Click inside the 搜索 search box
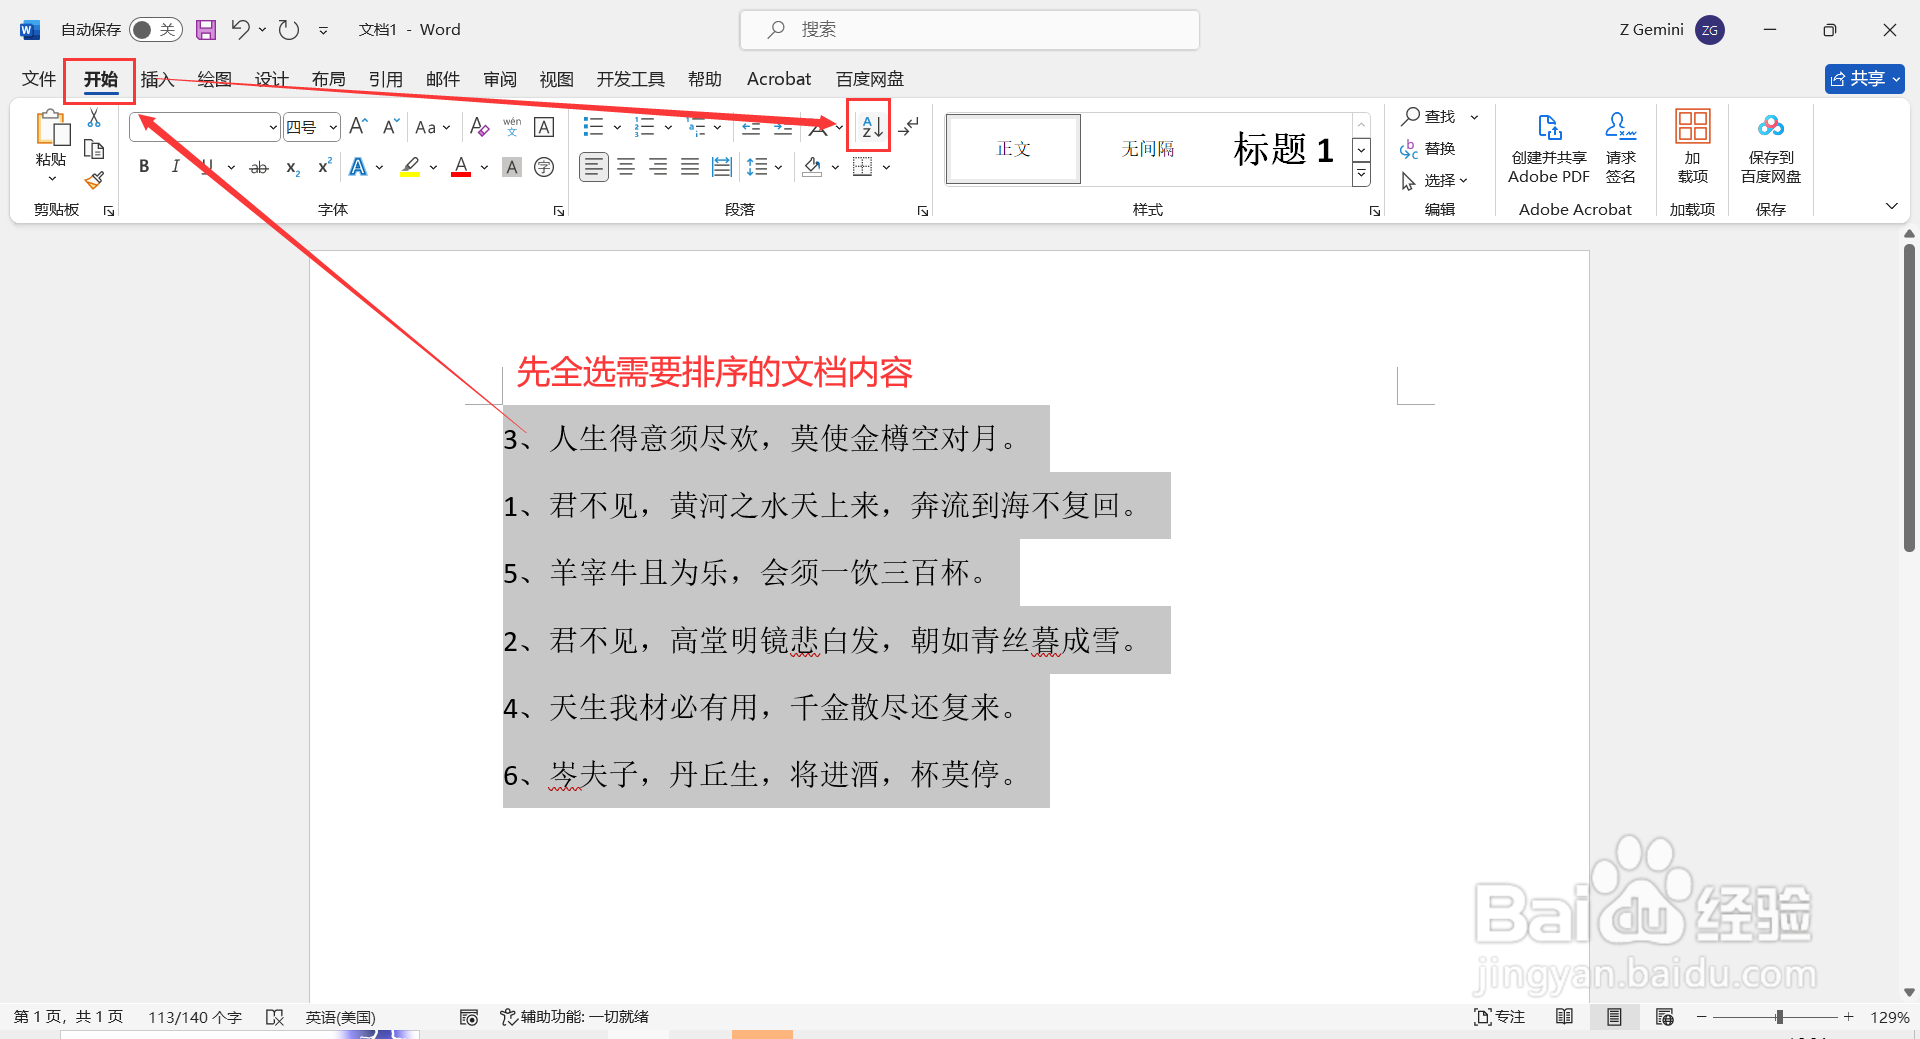This screenshot has height=1039, width=1920. point(967,29)
